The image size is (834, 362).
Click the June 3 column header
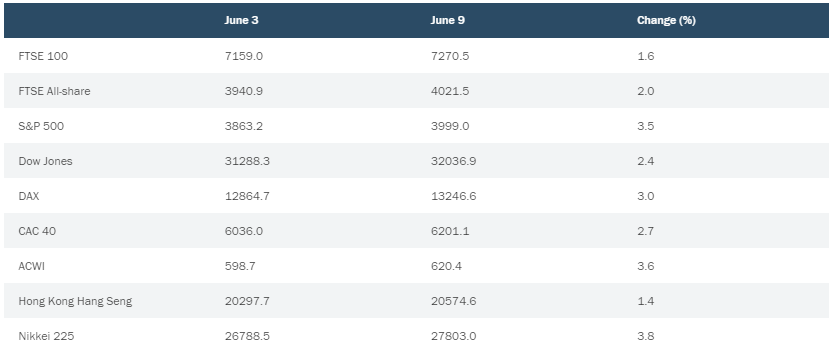(x=241, y=20)
